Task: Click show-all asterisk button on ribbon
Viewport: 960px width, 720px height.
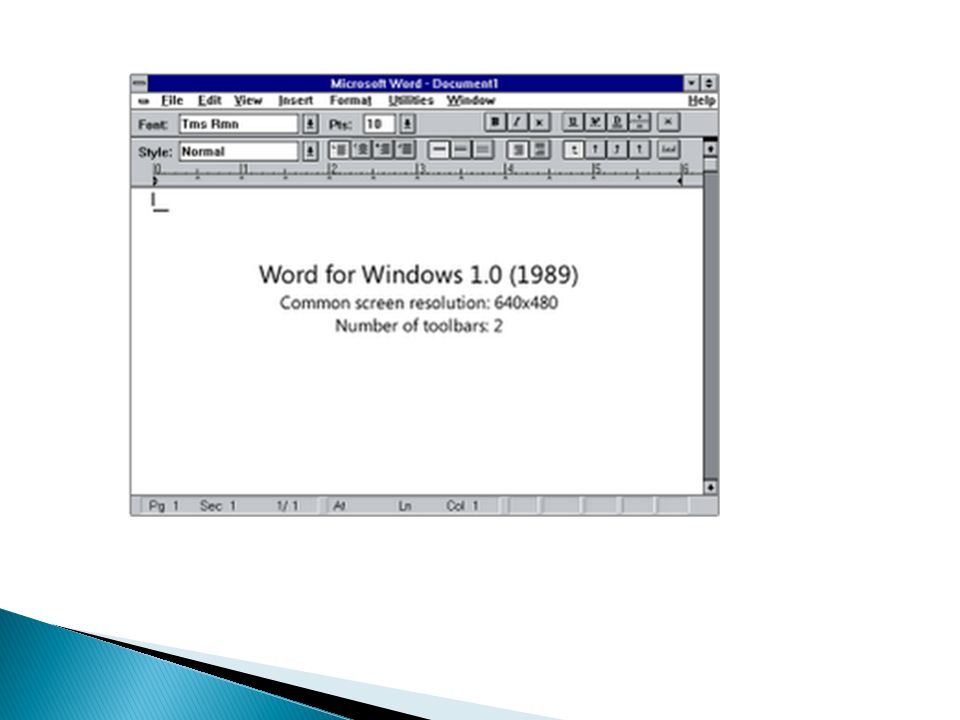Action: coord(668,122)
